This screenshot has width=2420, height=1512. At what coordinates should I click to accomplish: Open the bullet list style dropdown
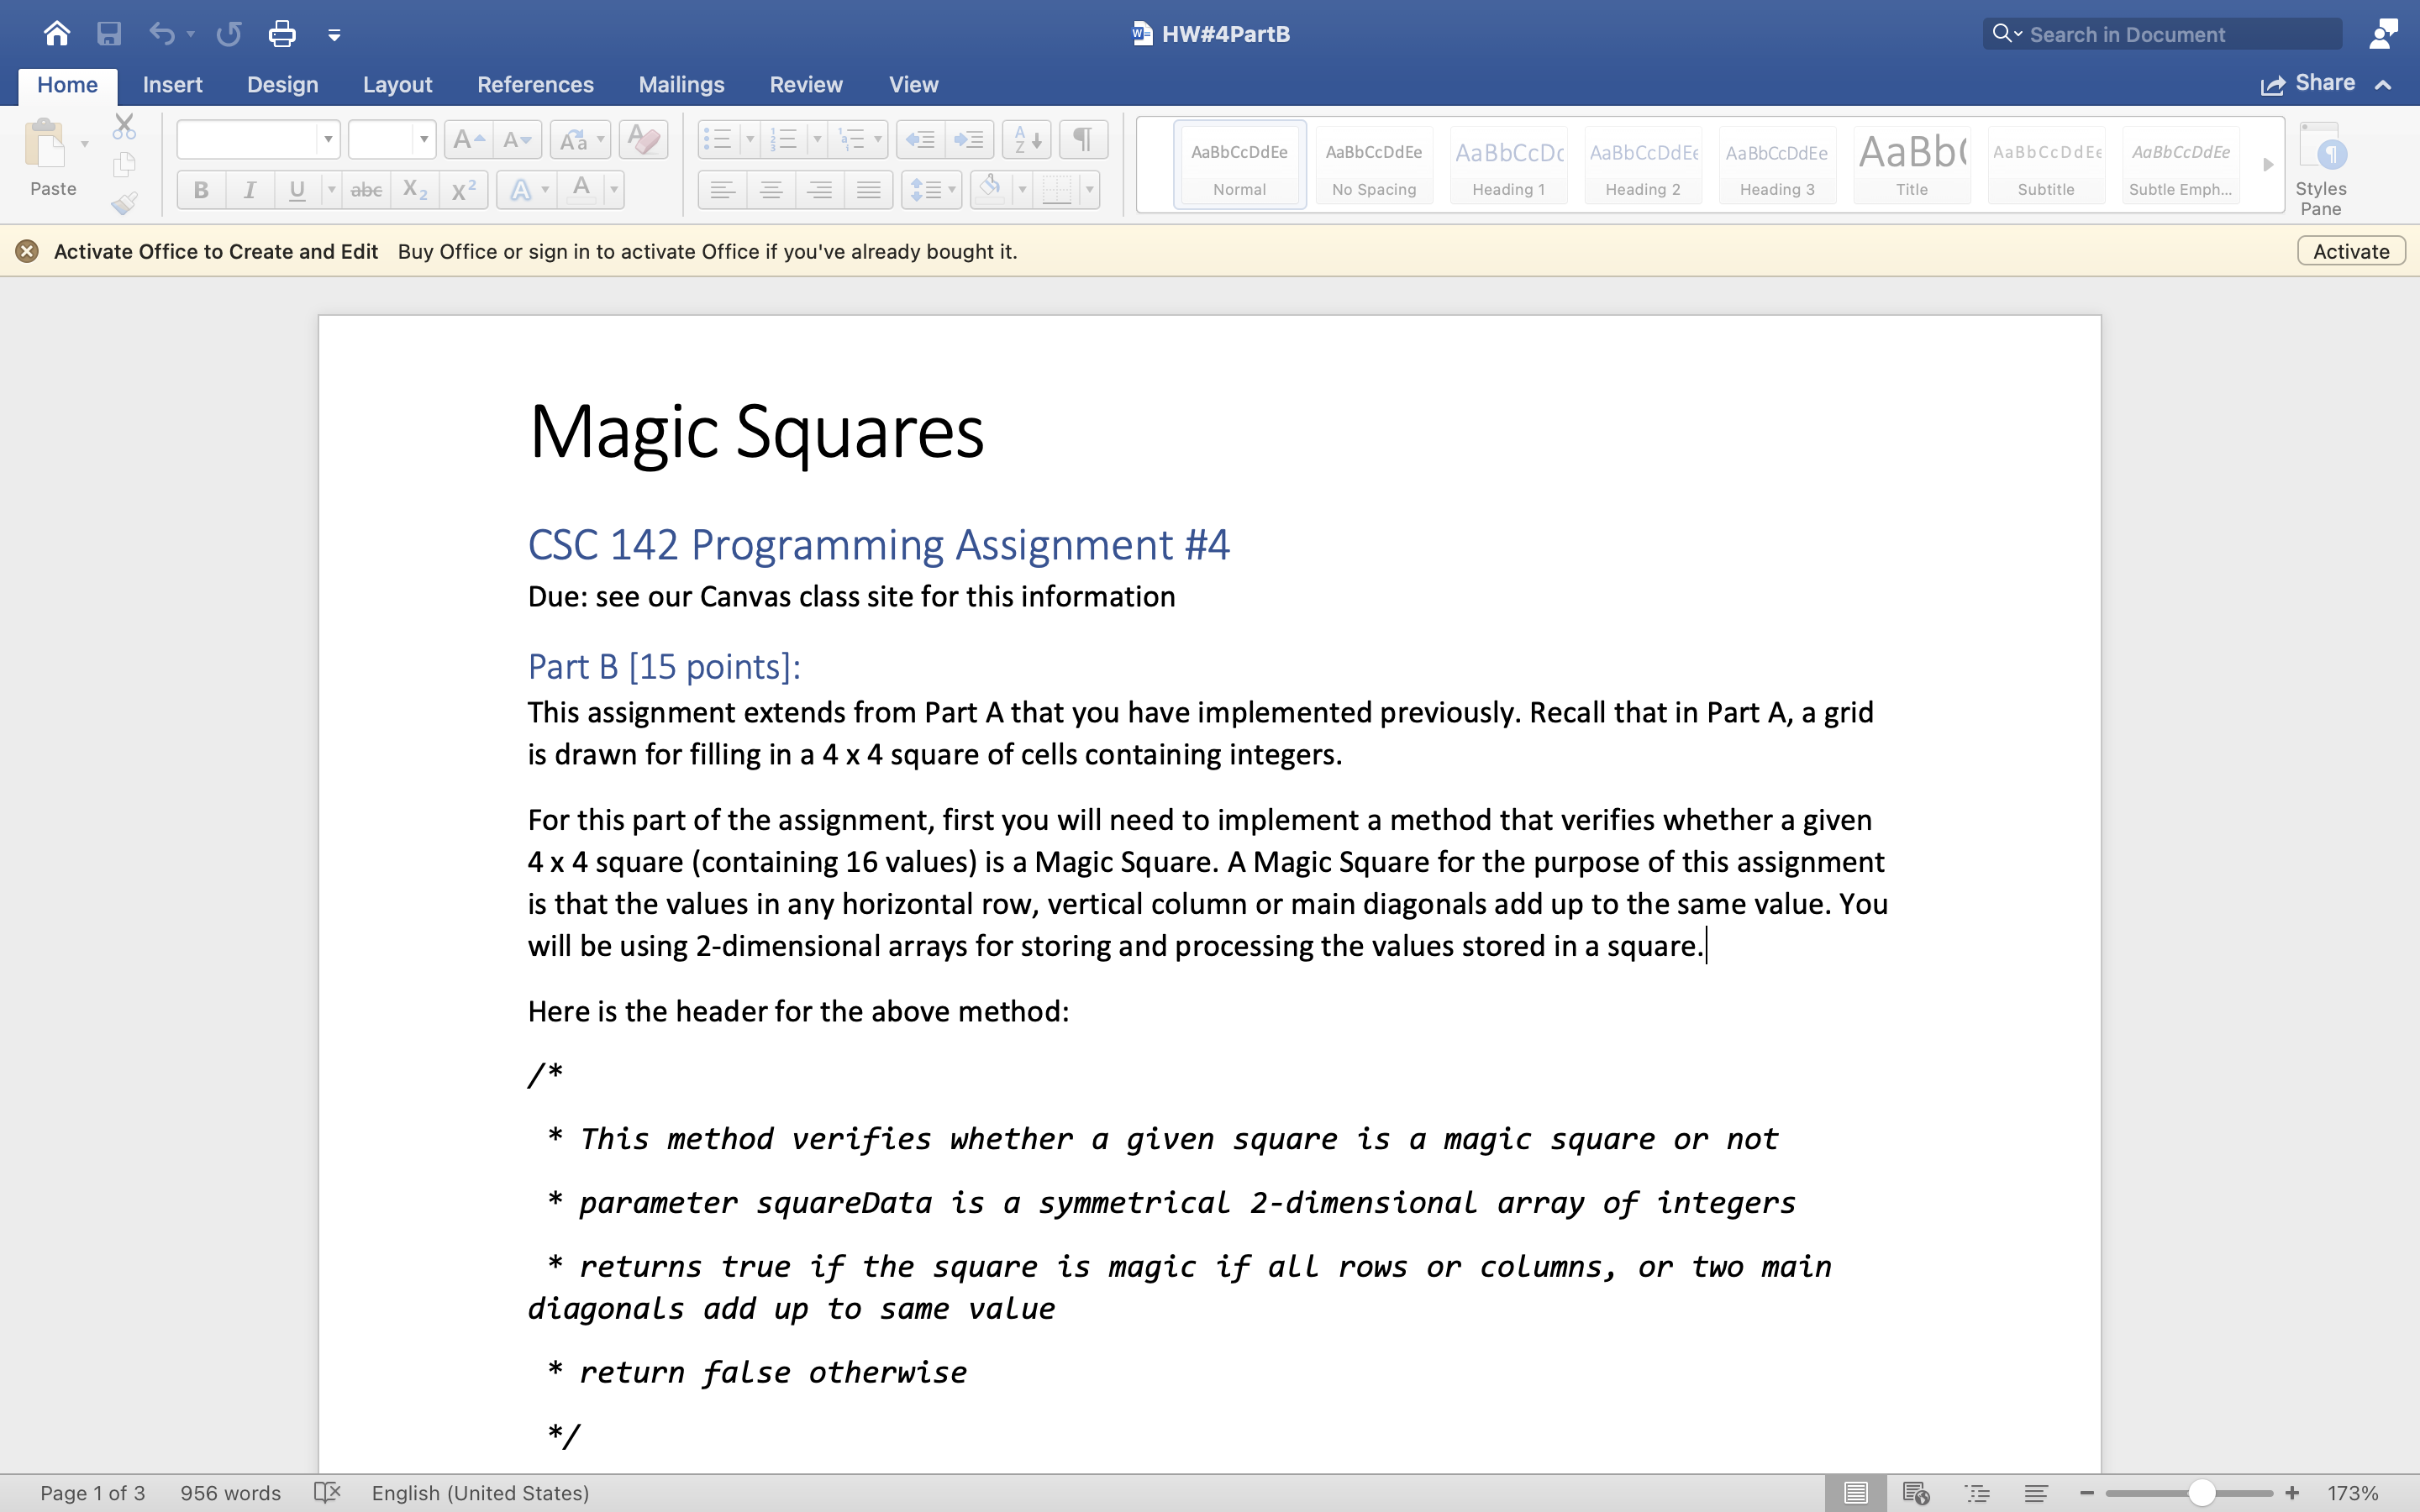click(752, 139)
